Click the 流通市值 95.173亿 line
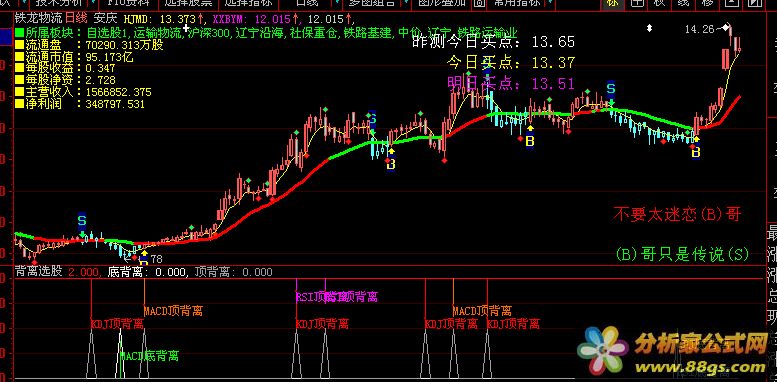 point(74,57)
